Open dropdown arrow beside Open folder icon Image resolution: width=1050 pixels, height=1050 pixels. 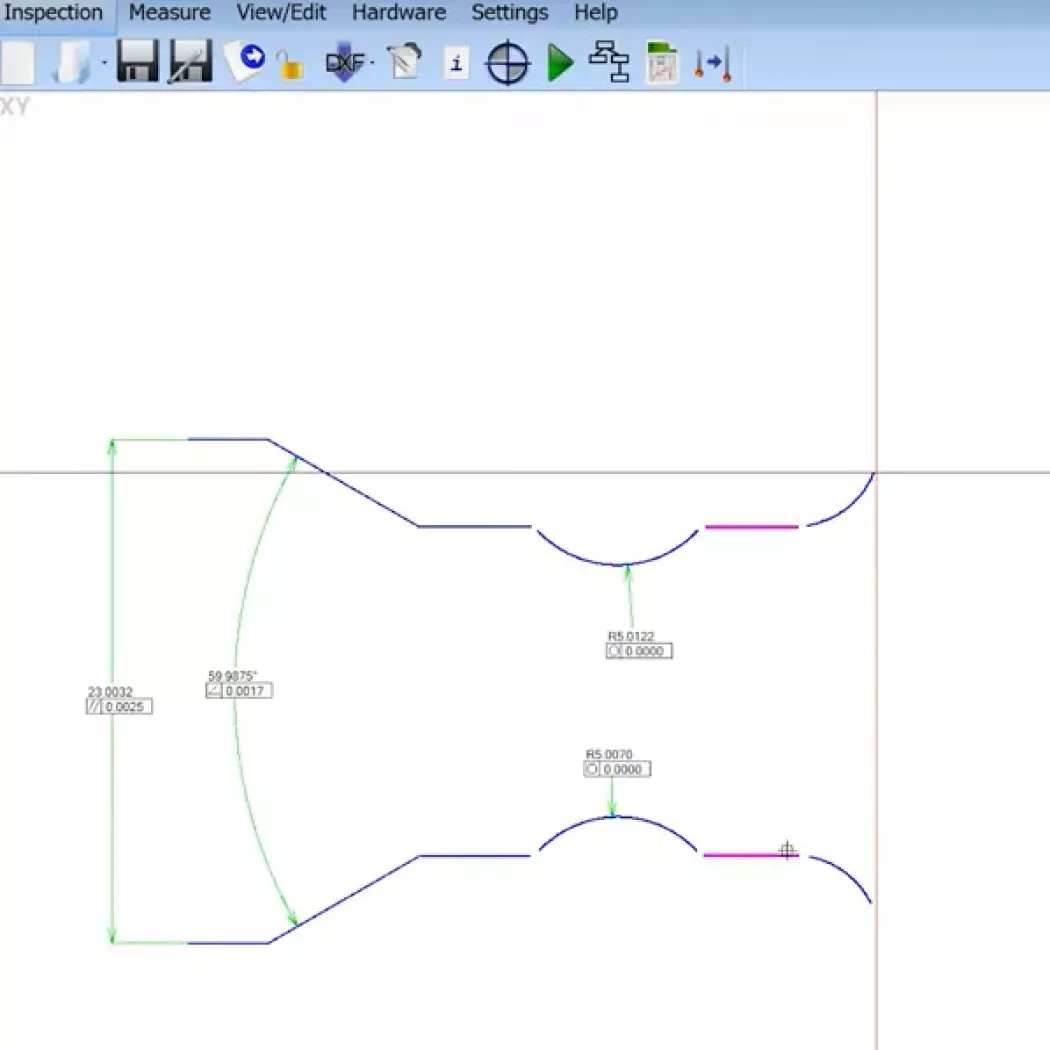(x=104, y=64)
